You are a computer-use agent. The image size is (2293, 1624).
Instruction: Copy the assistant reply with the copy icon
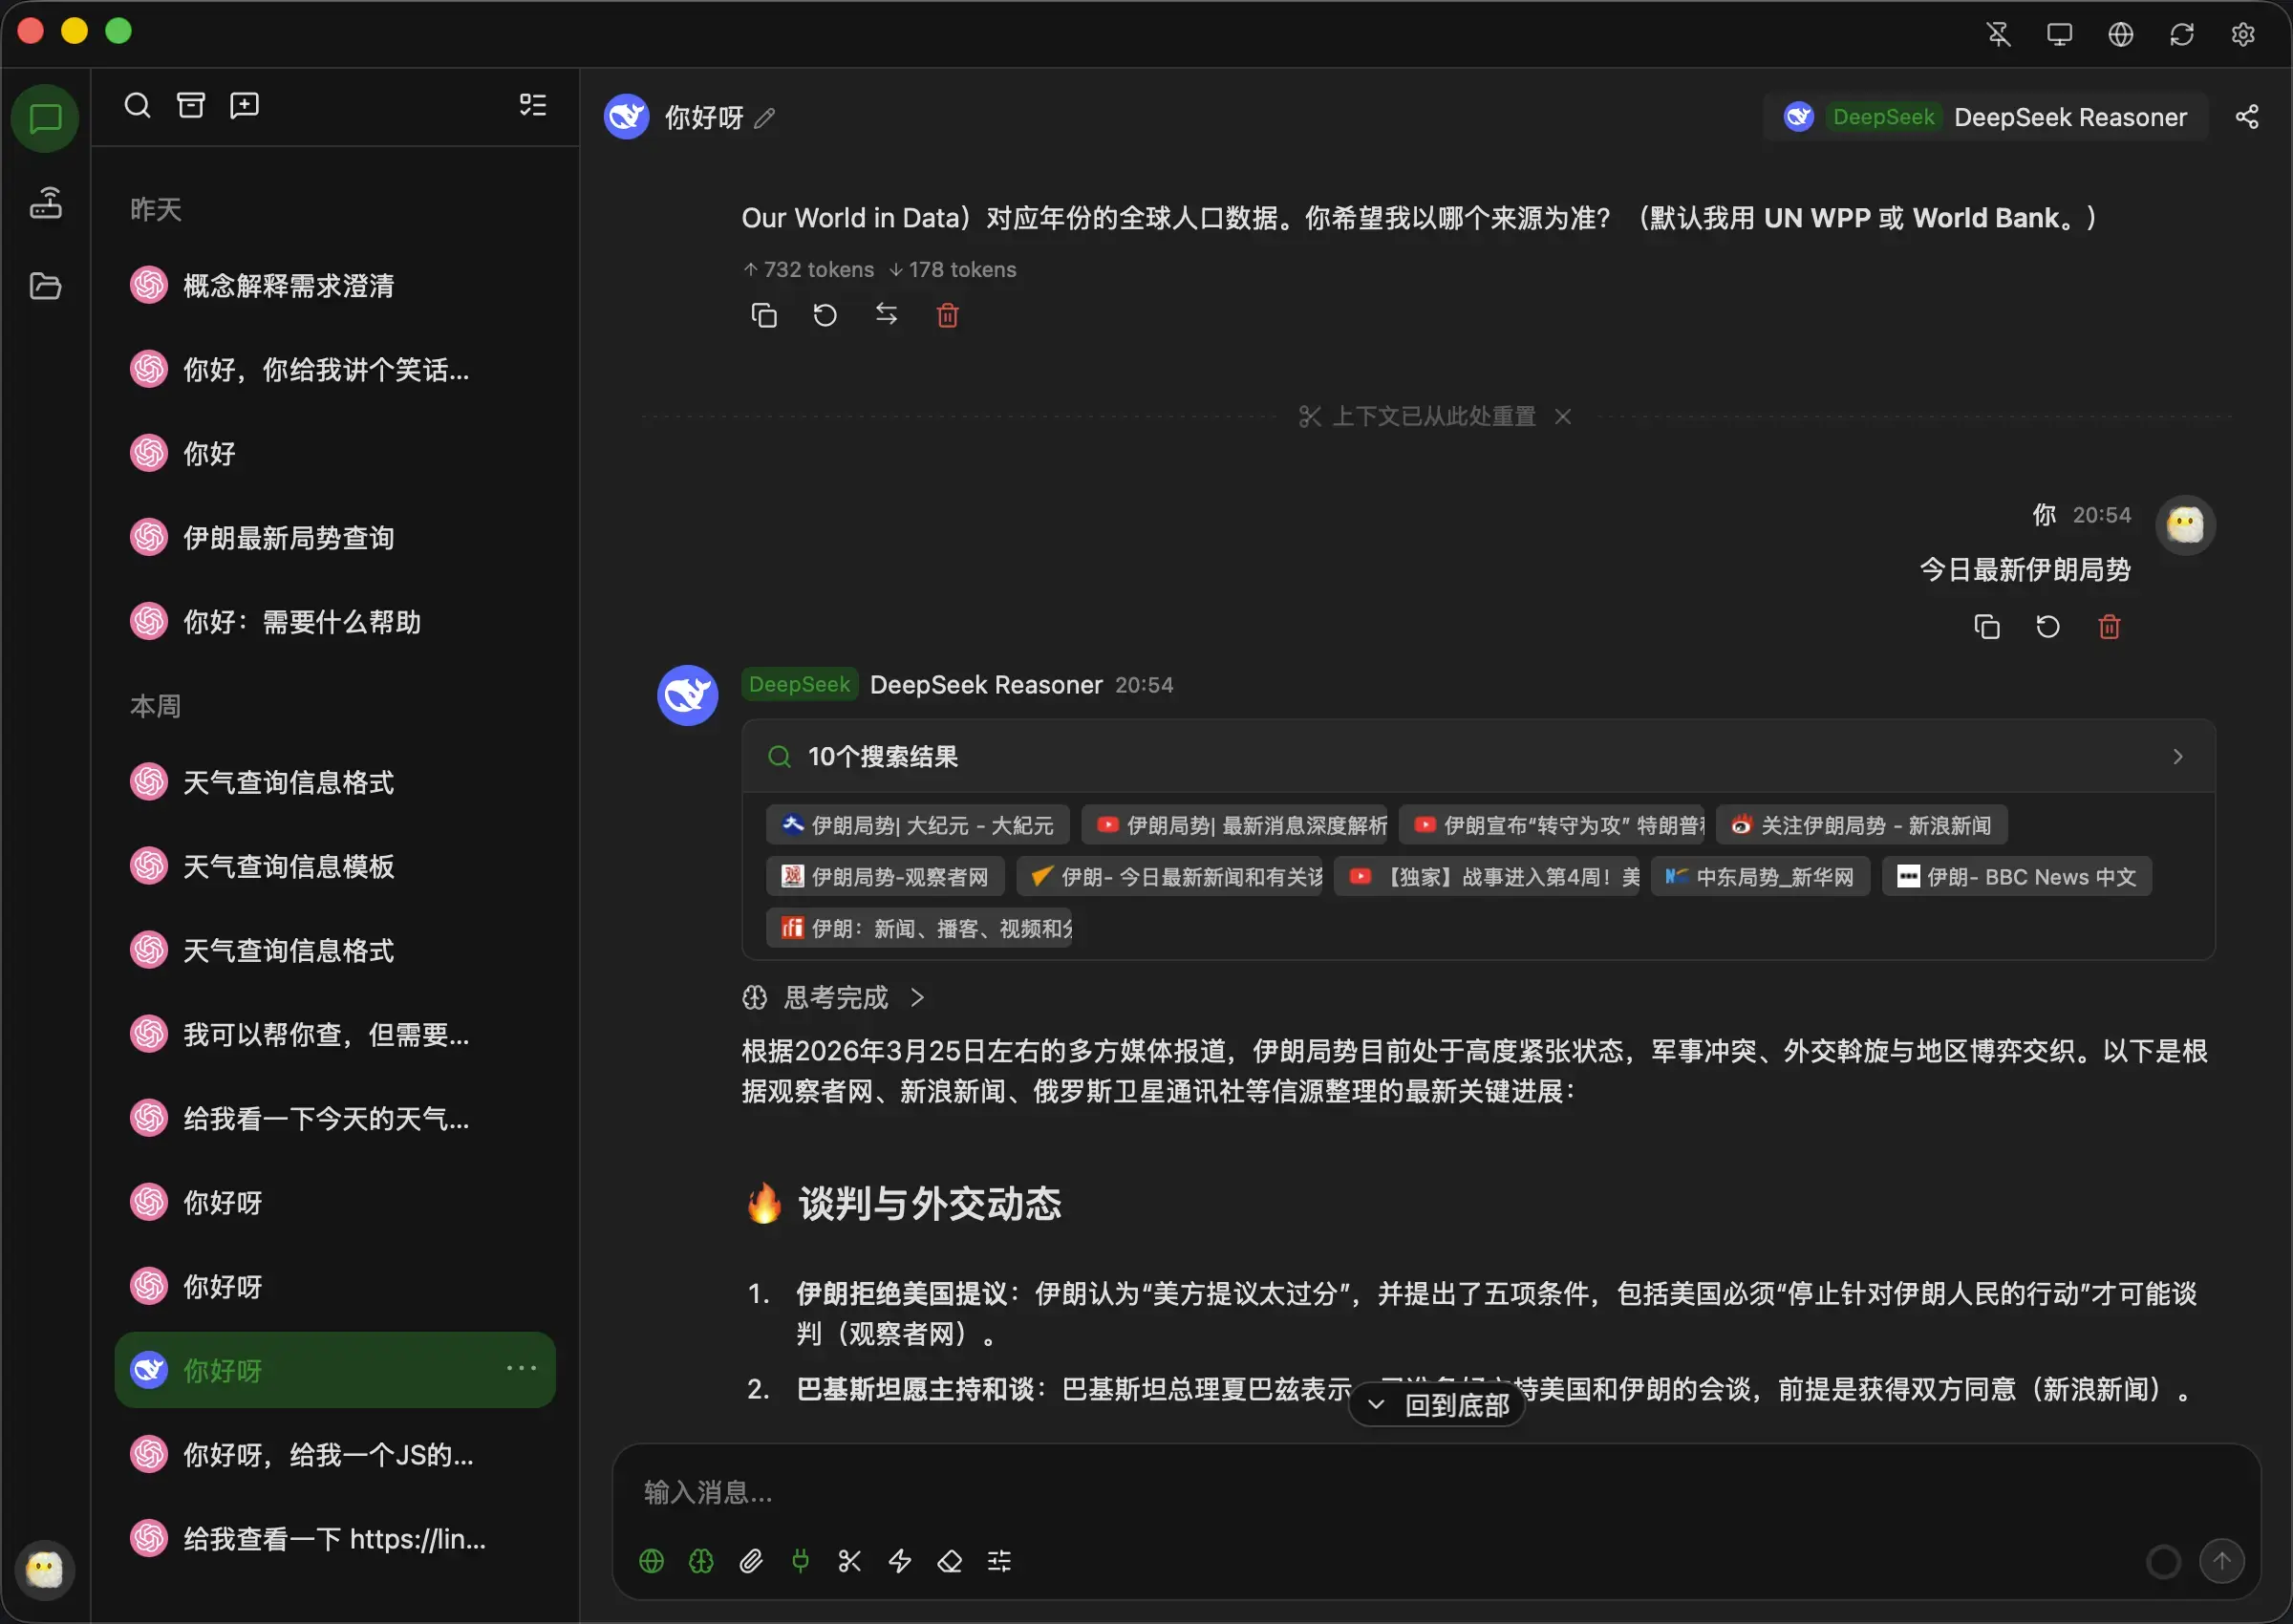765,315
